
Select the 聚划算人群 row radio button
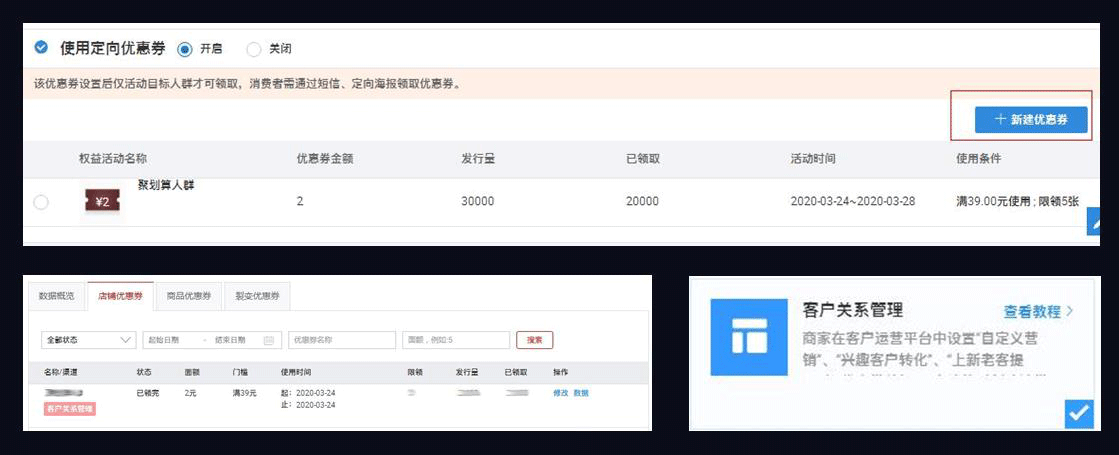coord(41,202)
